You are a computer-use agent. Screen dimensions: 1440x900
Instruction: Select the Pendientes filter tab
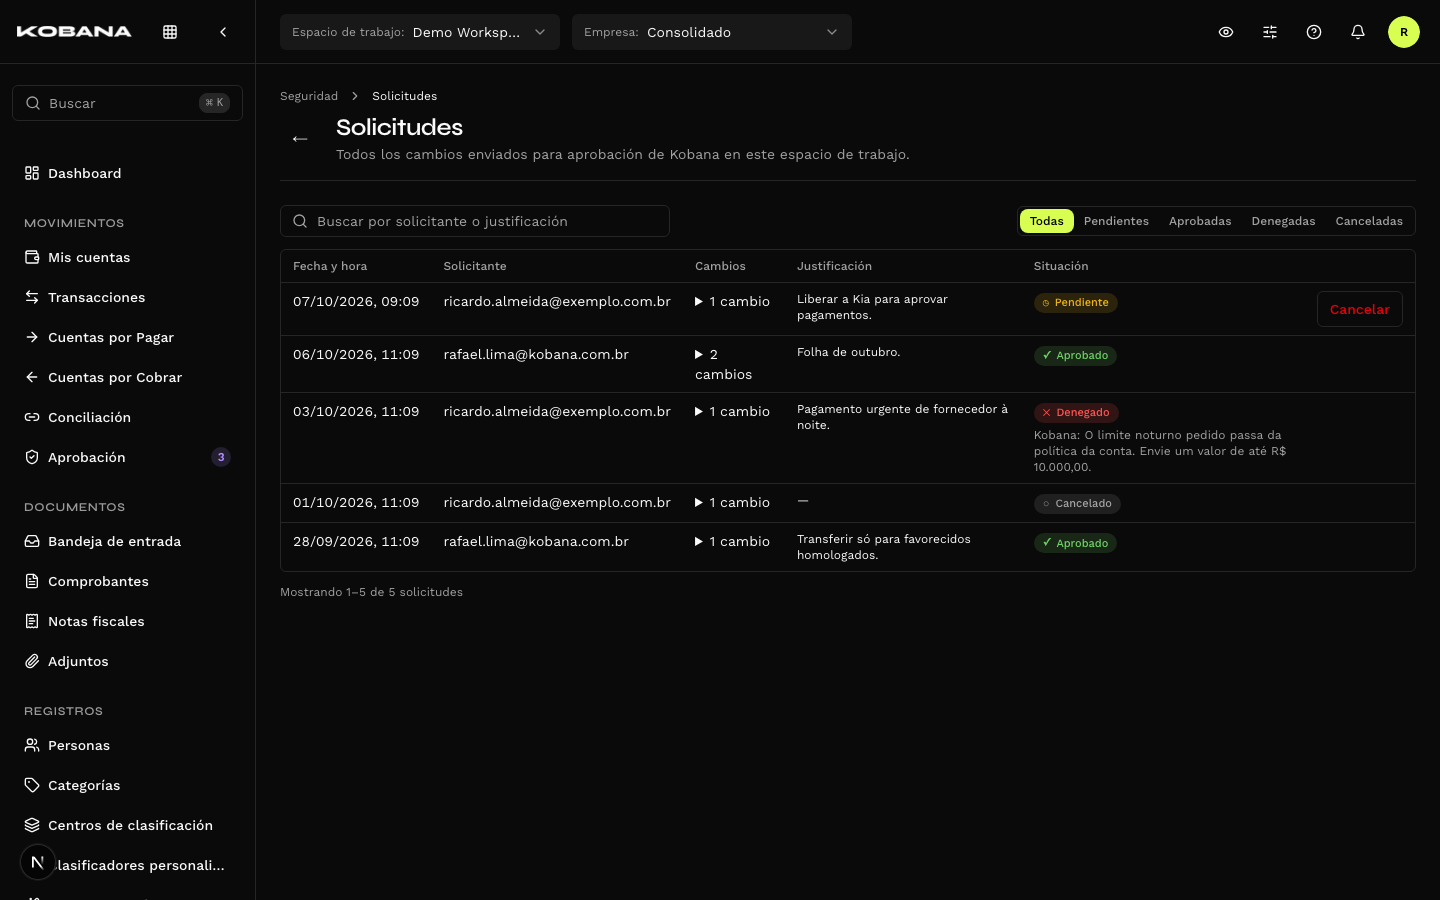tap(1116, 221)
